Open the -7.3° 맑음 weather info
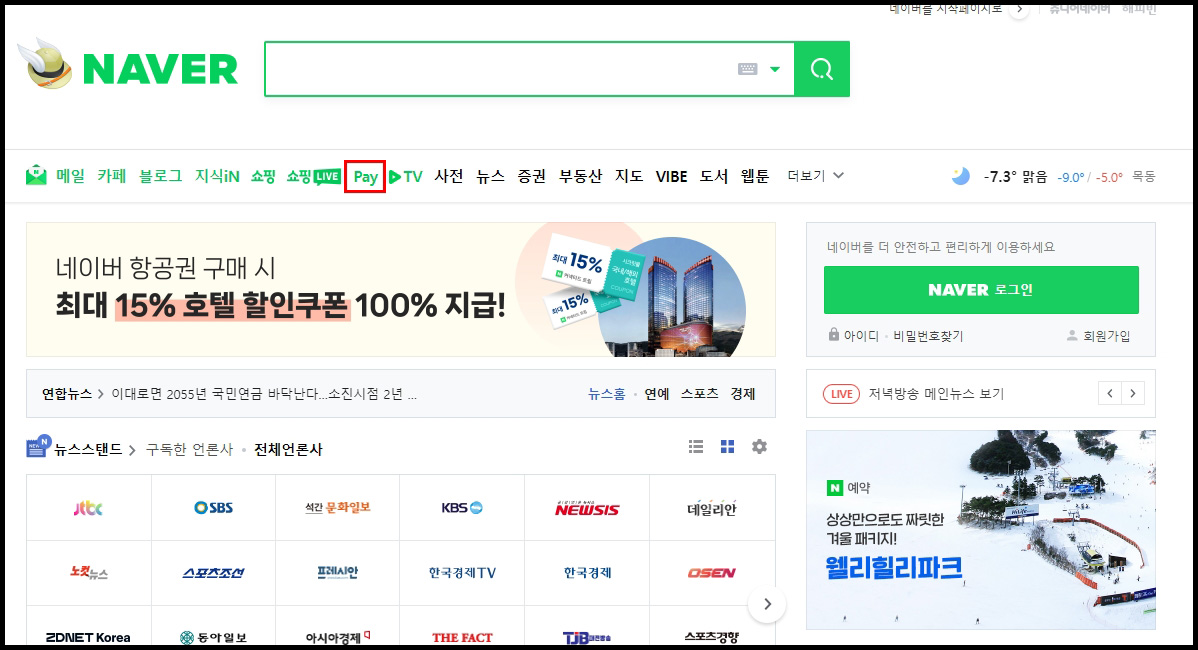Image resolution: width=1198 pixels, height=650 pixels. 1015,177
